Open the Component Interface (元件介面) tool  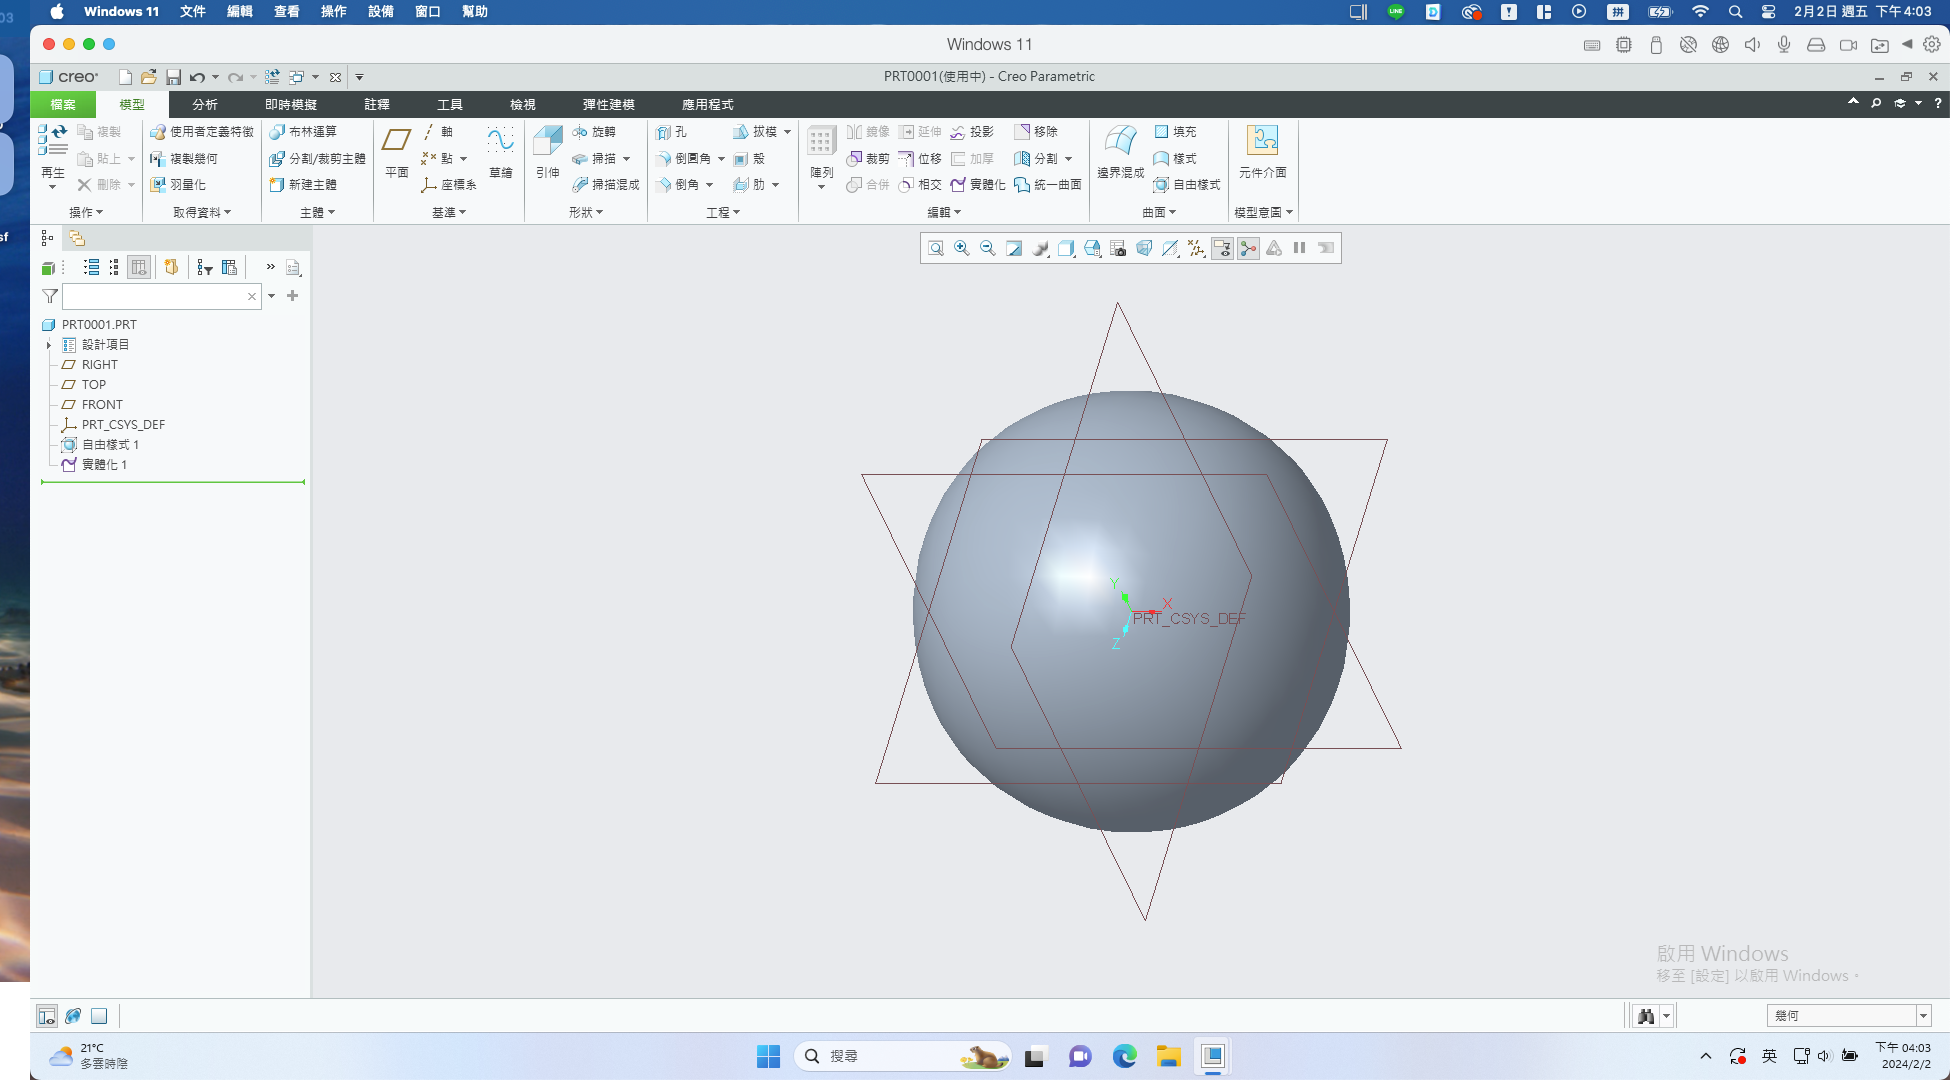pos(1262,152)
